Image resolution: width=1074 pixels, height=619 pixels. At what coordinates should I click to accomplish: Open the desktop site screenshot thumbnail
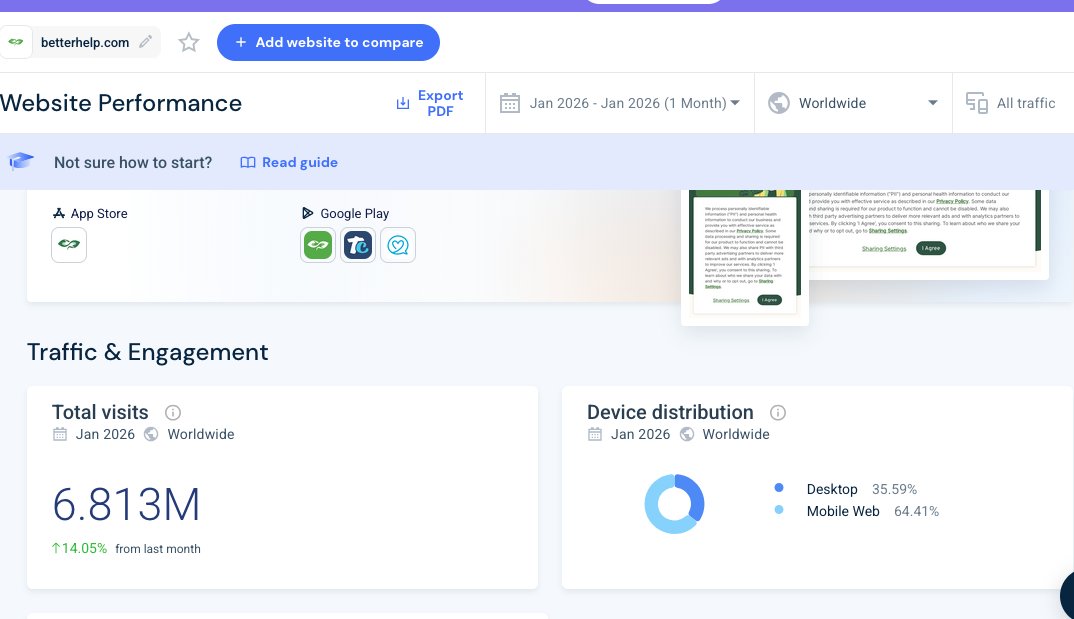point(928,234)
